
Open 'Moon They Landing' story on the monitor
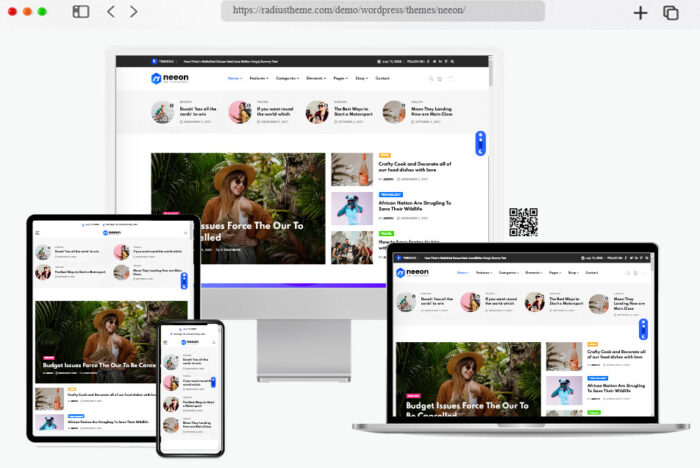click(431, 111)
